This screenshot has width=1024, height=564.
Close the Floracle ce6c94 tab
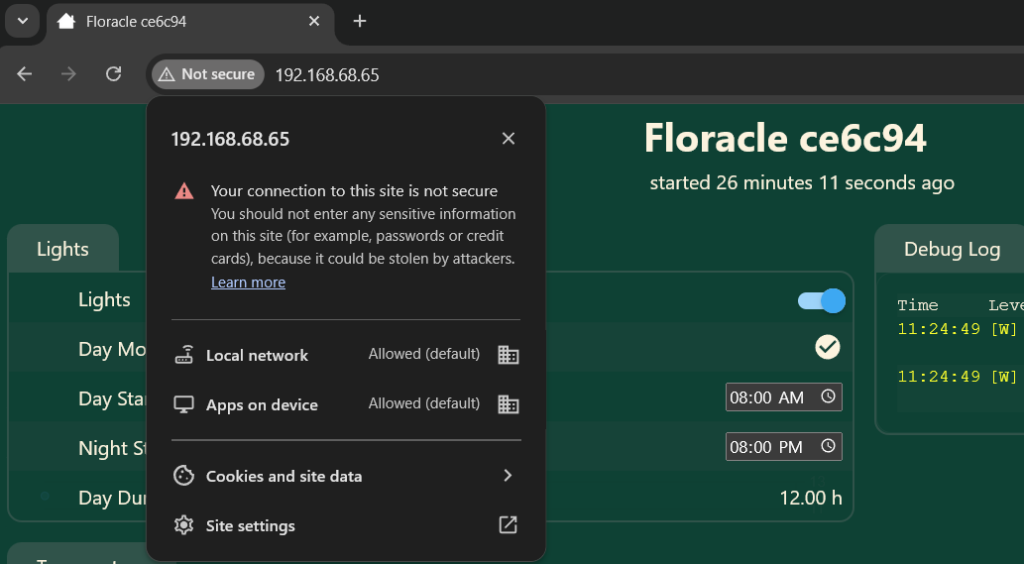(x=314, y=22)
